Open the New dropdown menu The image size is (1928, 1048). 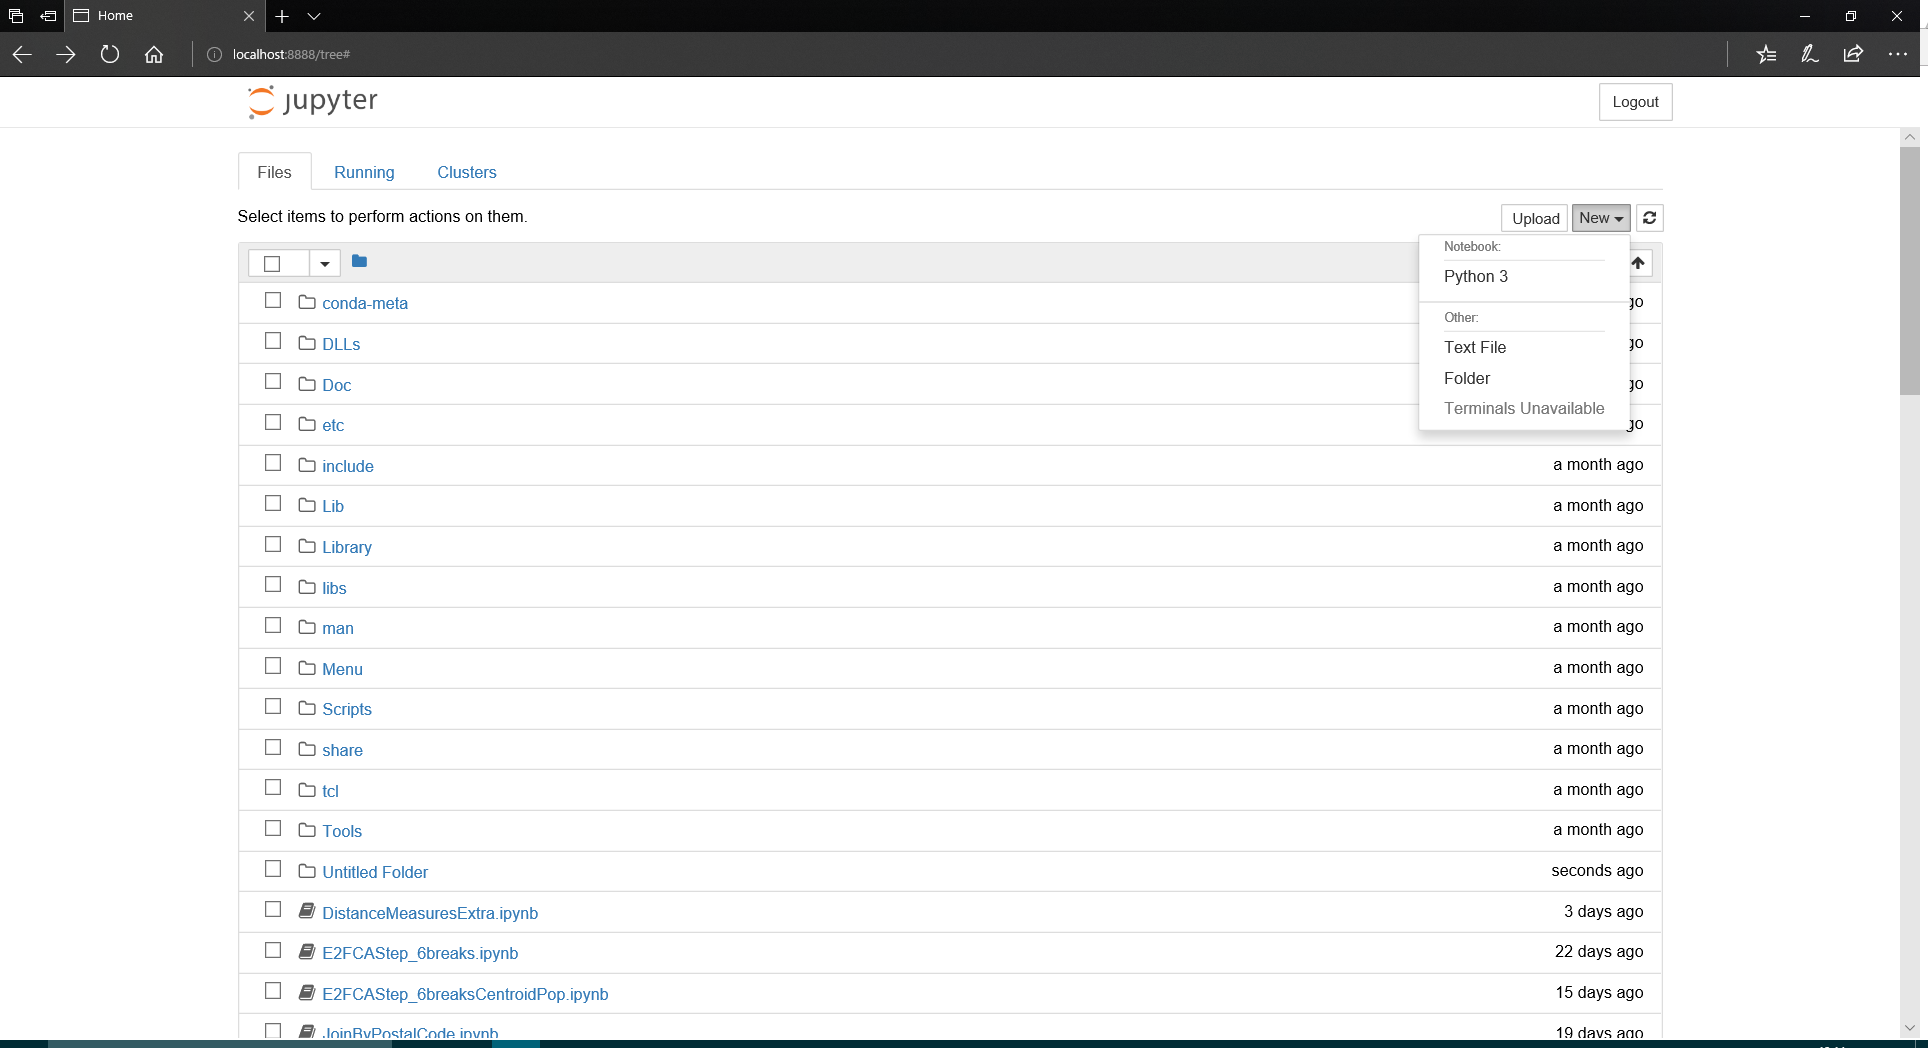point(1600,218)
